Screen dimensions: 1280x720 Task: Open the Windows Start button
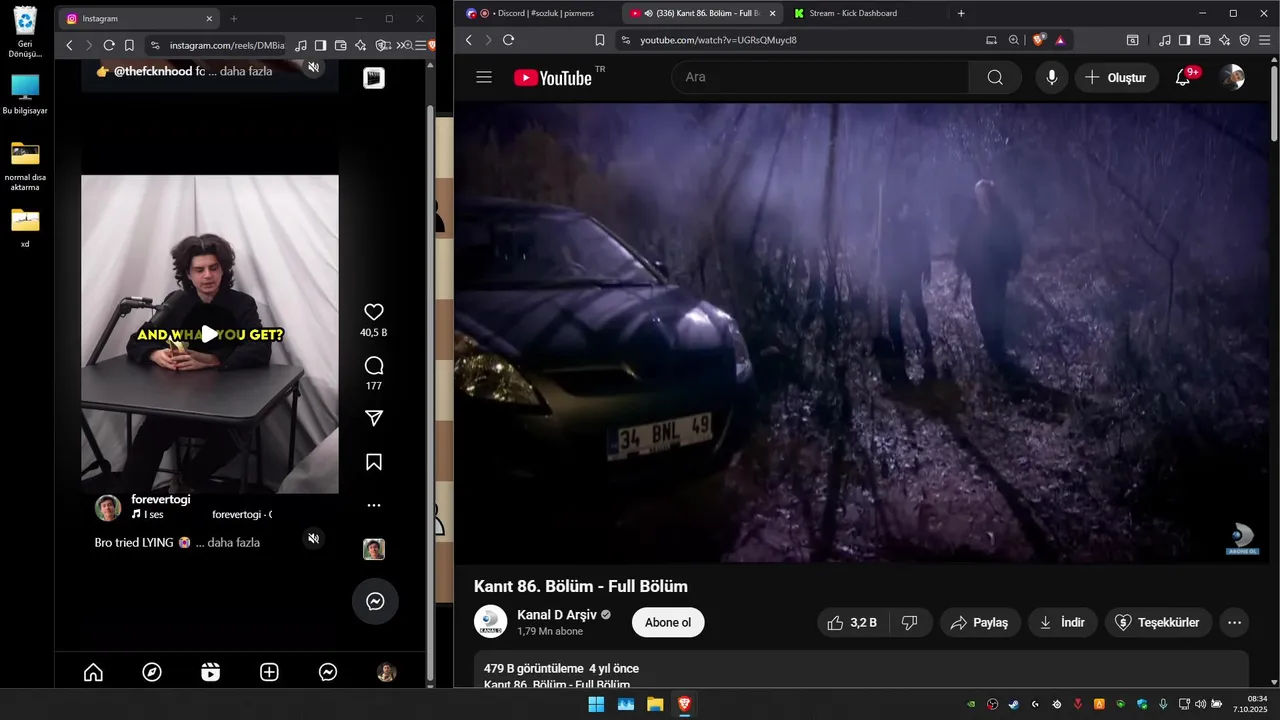596,704
